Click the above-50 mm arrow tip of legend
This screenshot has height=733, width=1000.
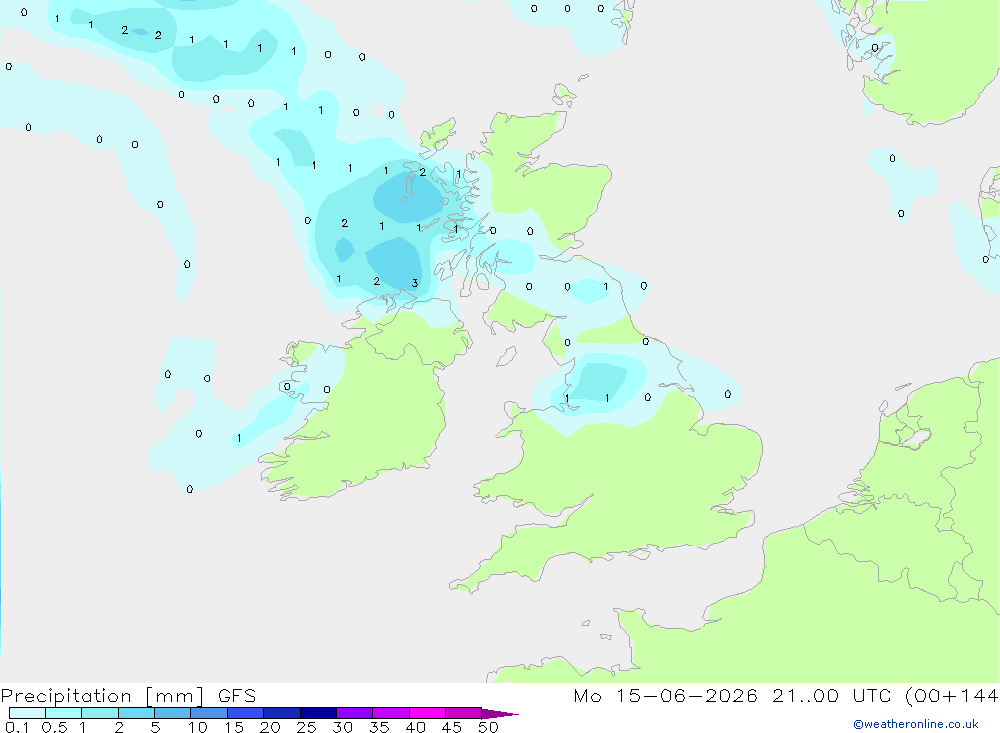point(500,714)
